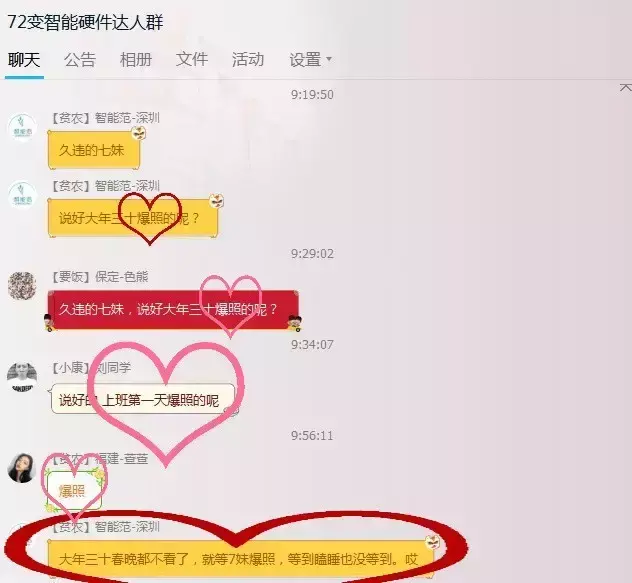The height and width of the screenshot is (583, 632).
Task: Open 保定-色熊 user avatar
Action: [x=22, y=286]
